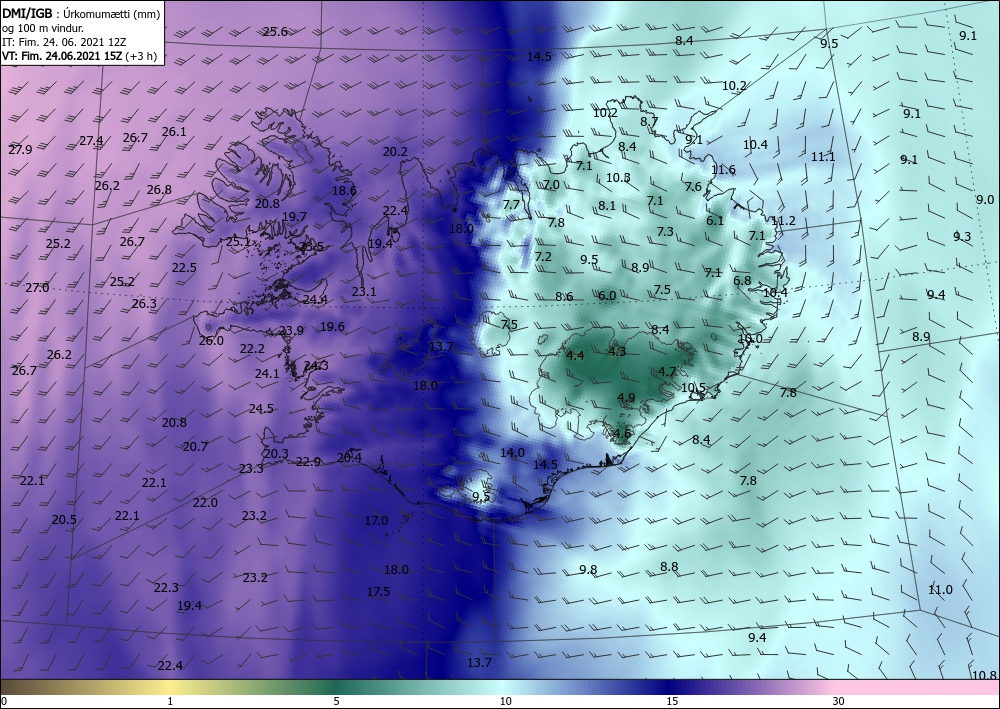
Task: Click the value 22.3 on the map
Action: point(166,587)
